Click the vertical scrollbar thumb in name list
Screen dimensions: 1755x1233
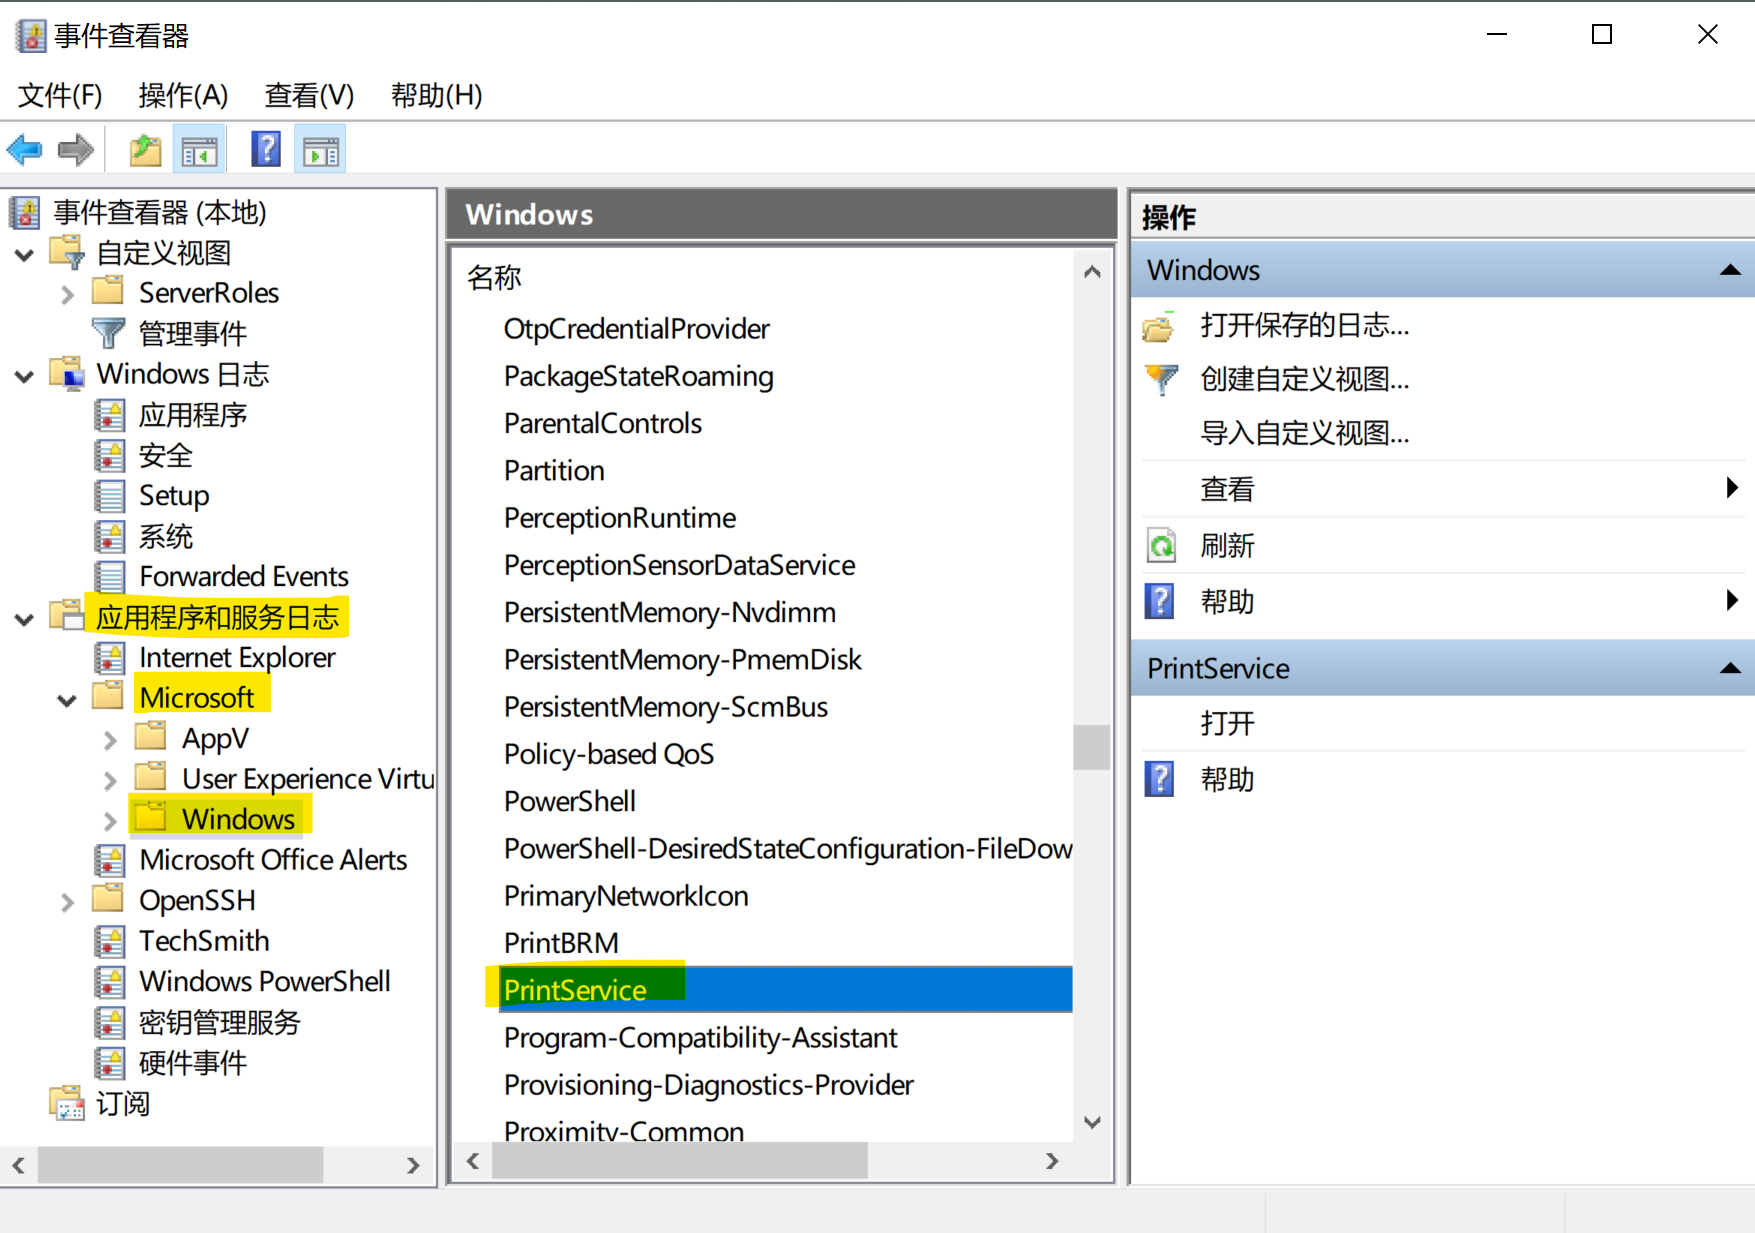coord(1091,747)
